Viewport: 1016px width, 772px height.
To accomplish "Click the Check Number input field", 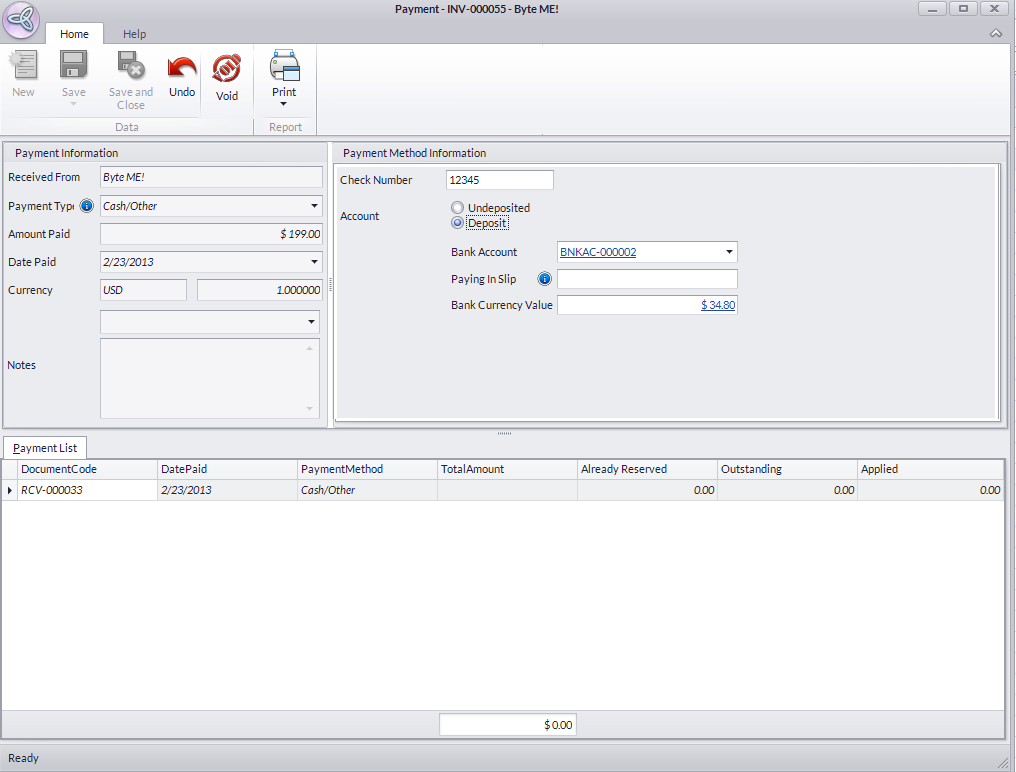I will [499, 180].
